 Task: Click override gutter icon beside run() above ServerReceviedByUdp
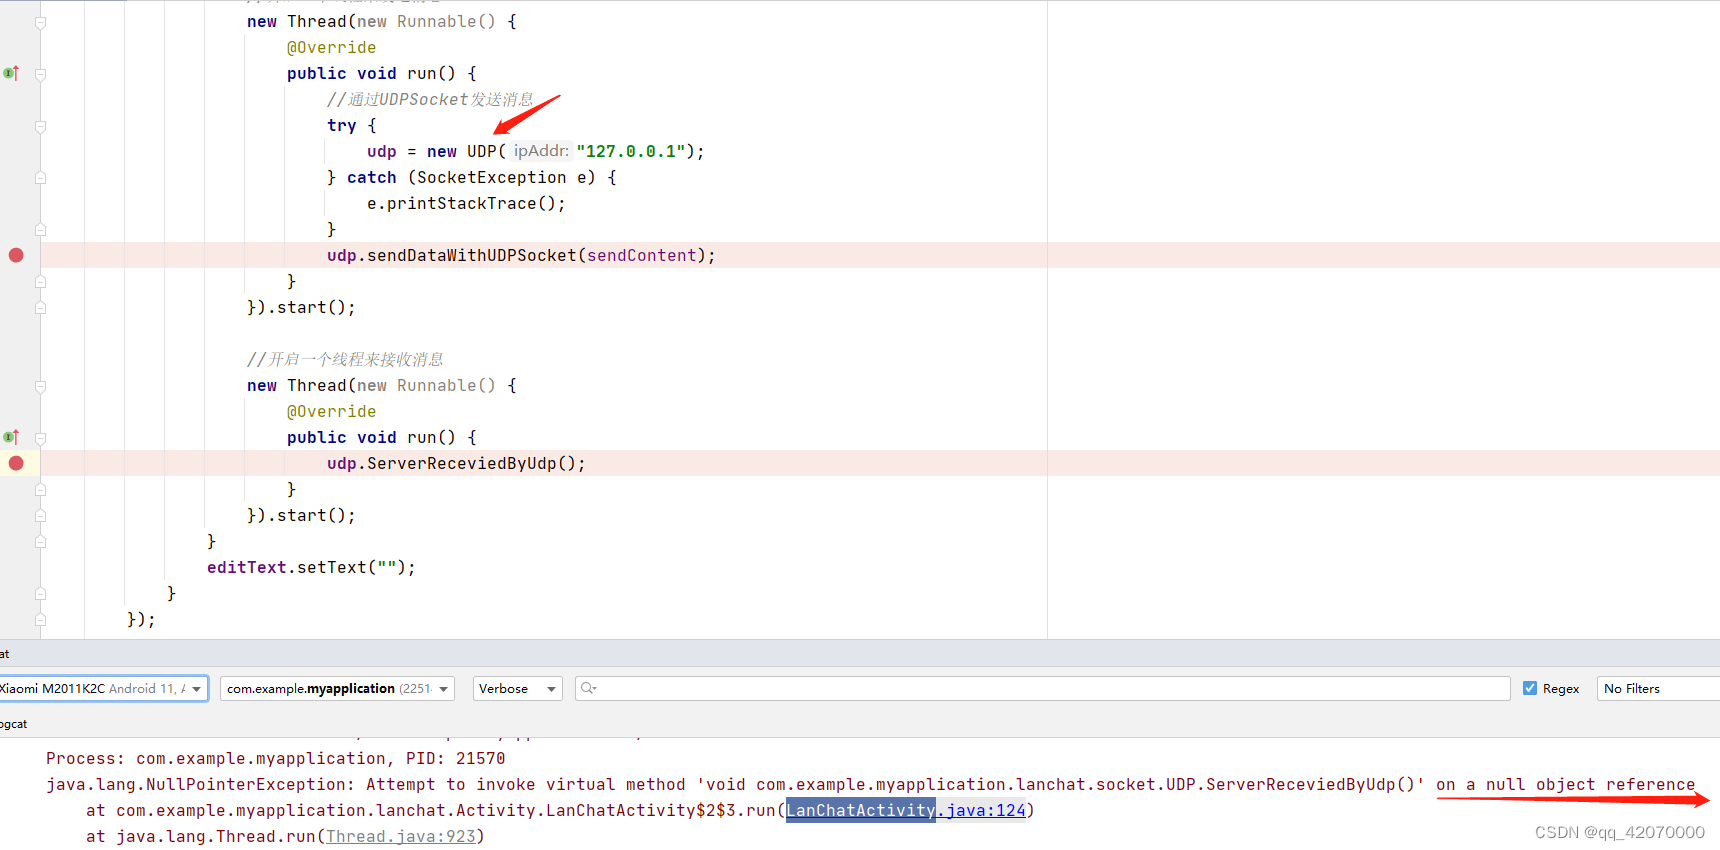tap(11, 437)
